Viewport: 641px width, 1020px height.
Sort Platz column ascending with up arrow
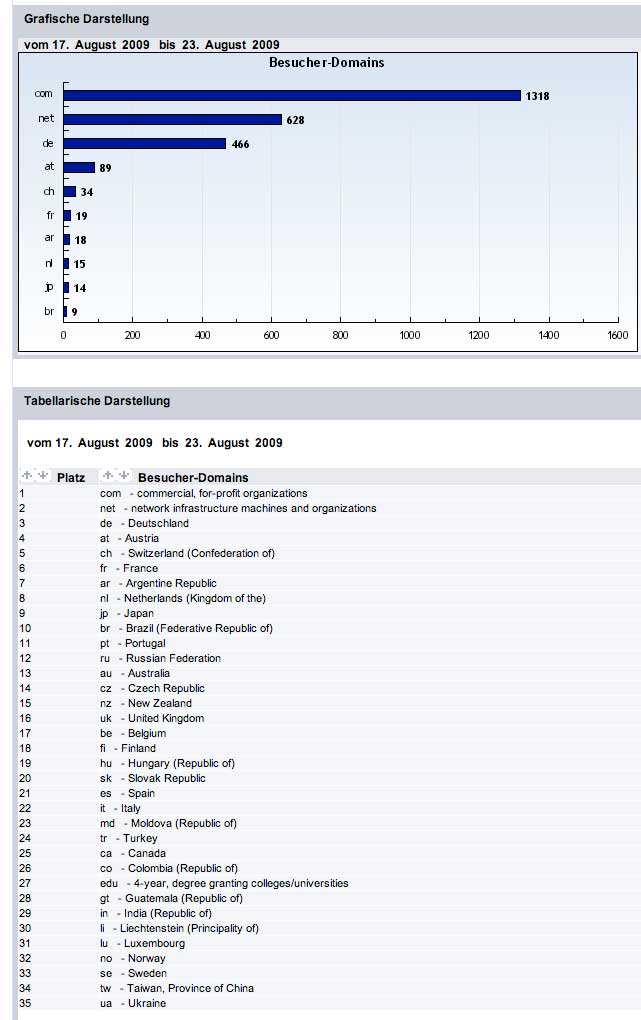27,476
